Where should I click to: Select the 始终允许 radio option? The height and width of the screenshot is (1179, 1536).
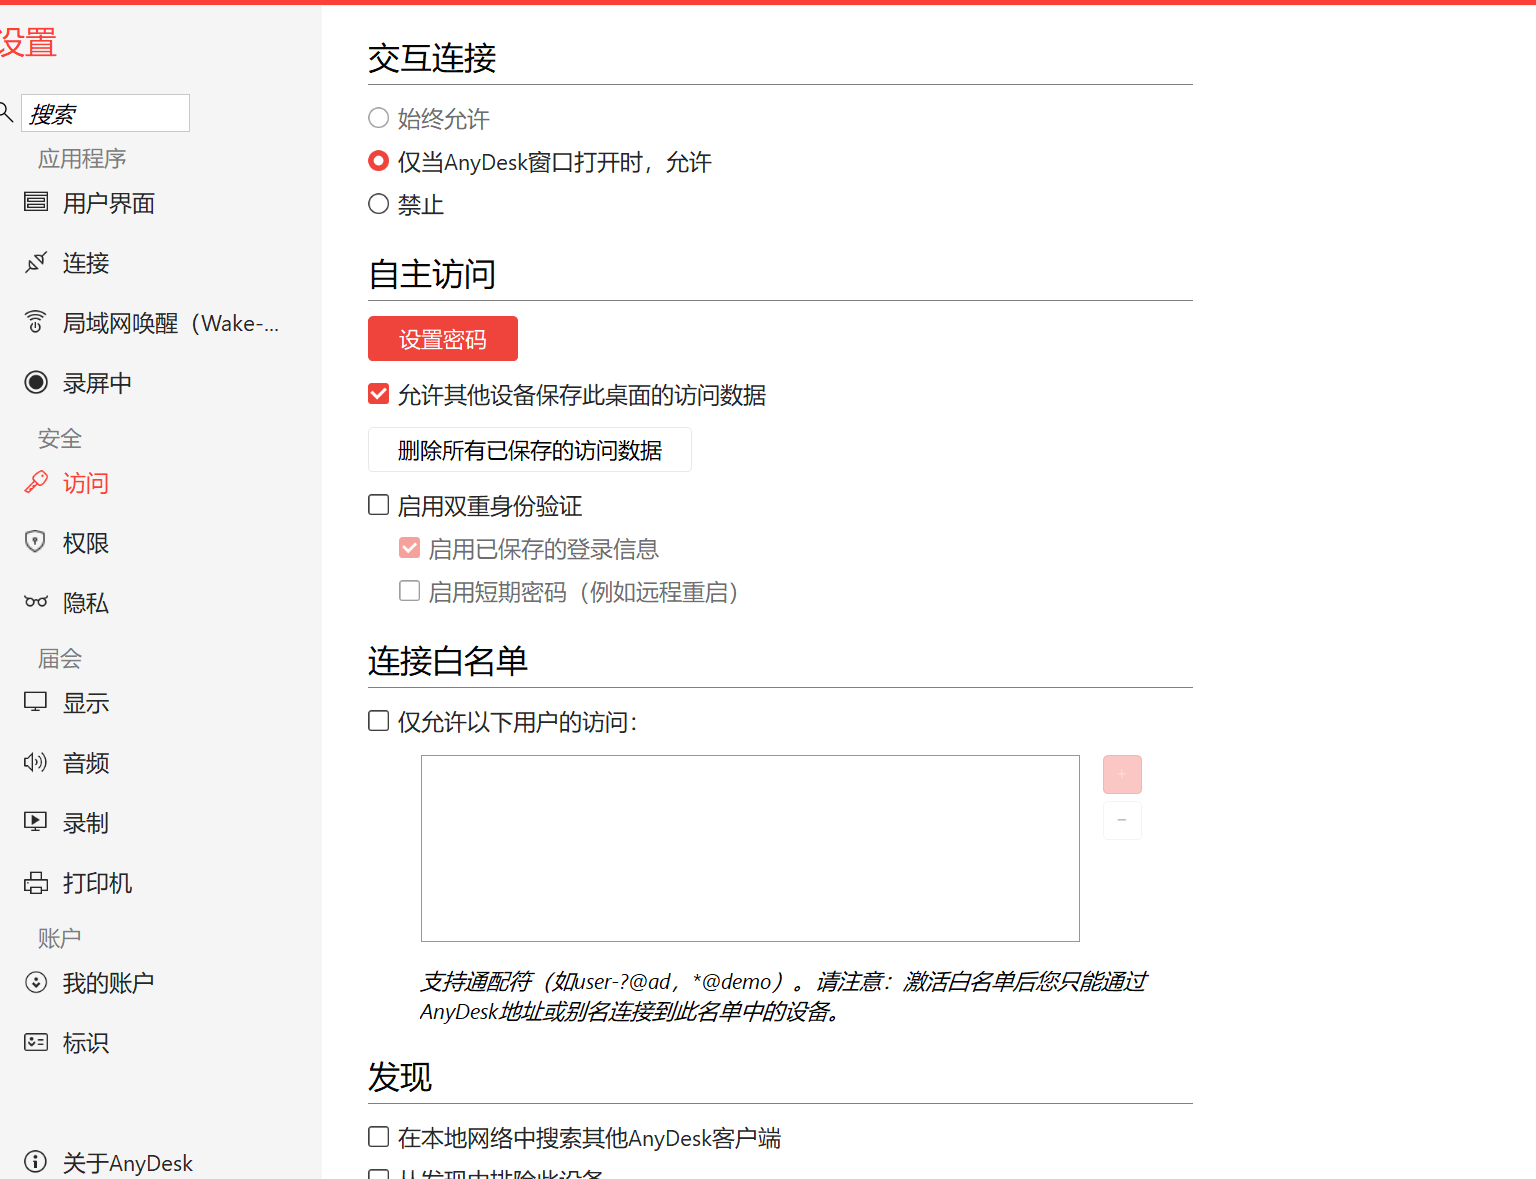pyautogui.click(x=378, y=118)
